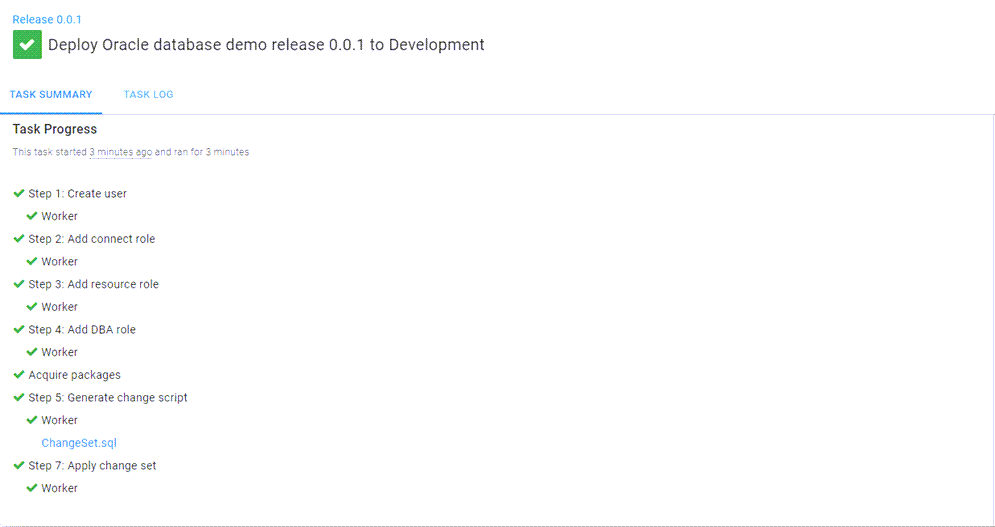Download the ChangeSet.sql artifact
995x527 pixels.
click(x=79, y=443)
